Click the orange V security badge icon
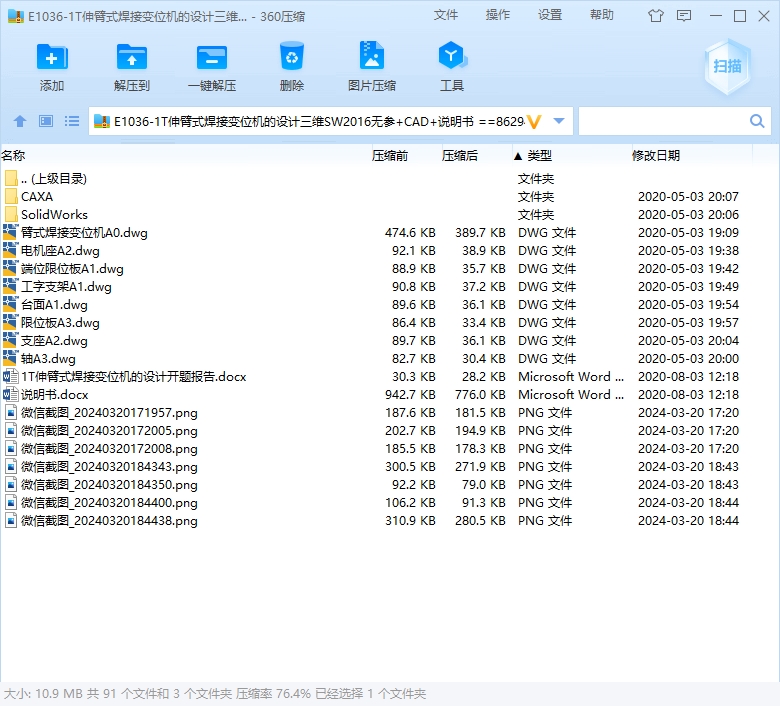 click(534, 121)
